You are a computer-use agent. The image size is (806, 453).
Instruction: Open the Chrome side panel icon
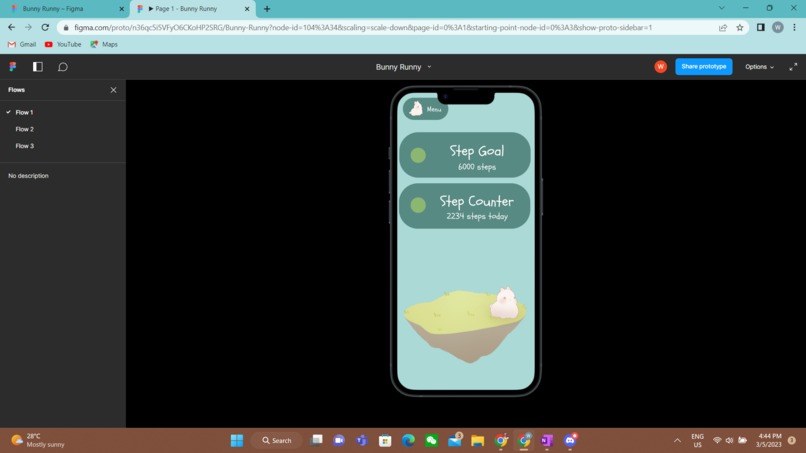tap(761, 27)
